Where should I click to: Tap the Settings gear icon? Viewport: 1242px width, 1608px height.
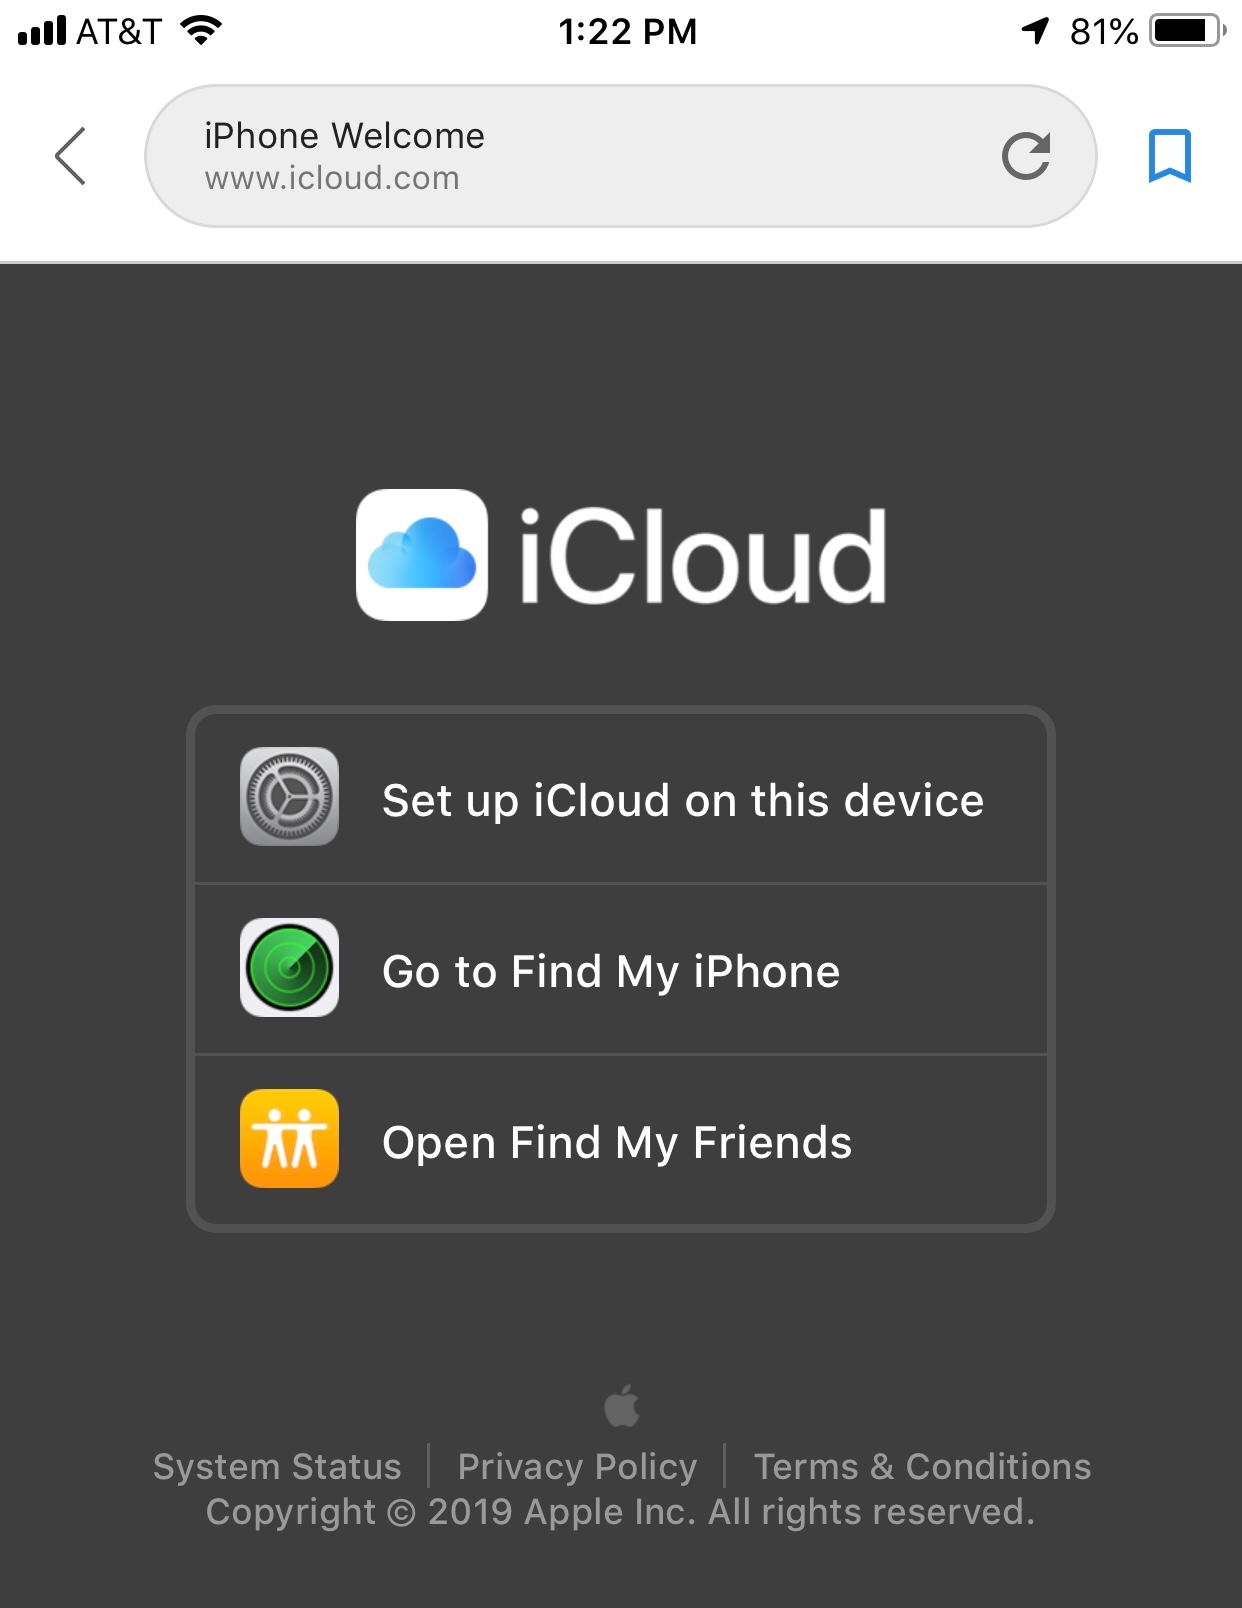tap(289, 797)
